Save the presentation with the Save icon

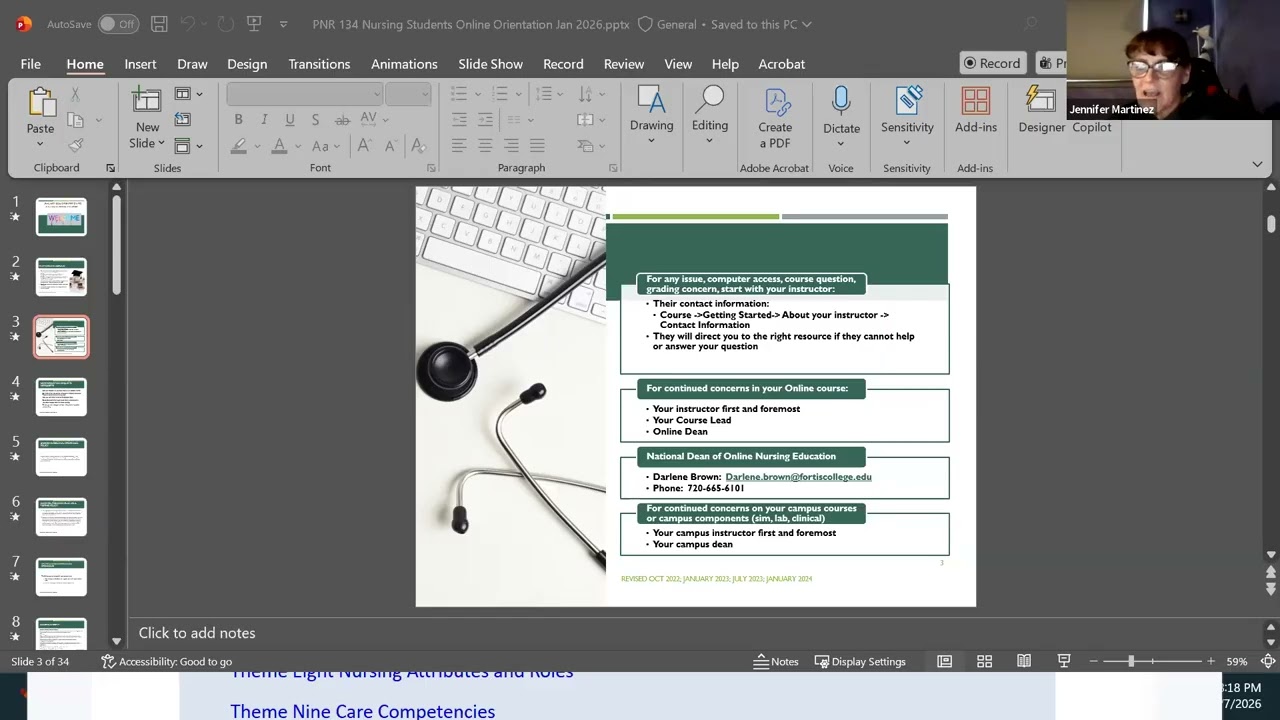[x=159, y=24]
